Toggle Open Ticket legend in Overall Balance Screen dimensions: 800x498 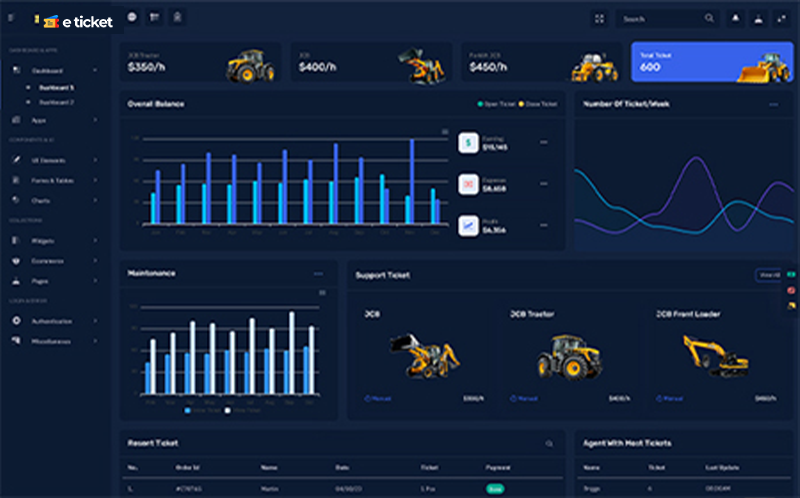[496, 104]
